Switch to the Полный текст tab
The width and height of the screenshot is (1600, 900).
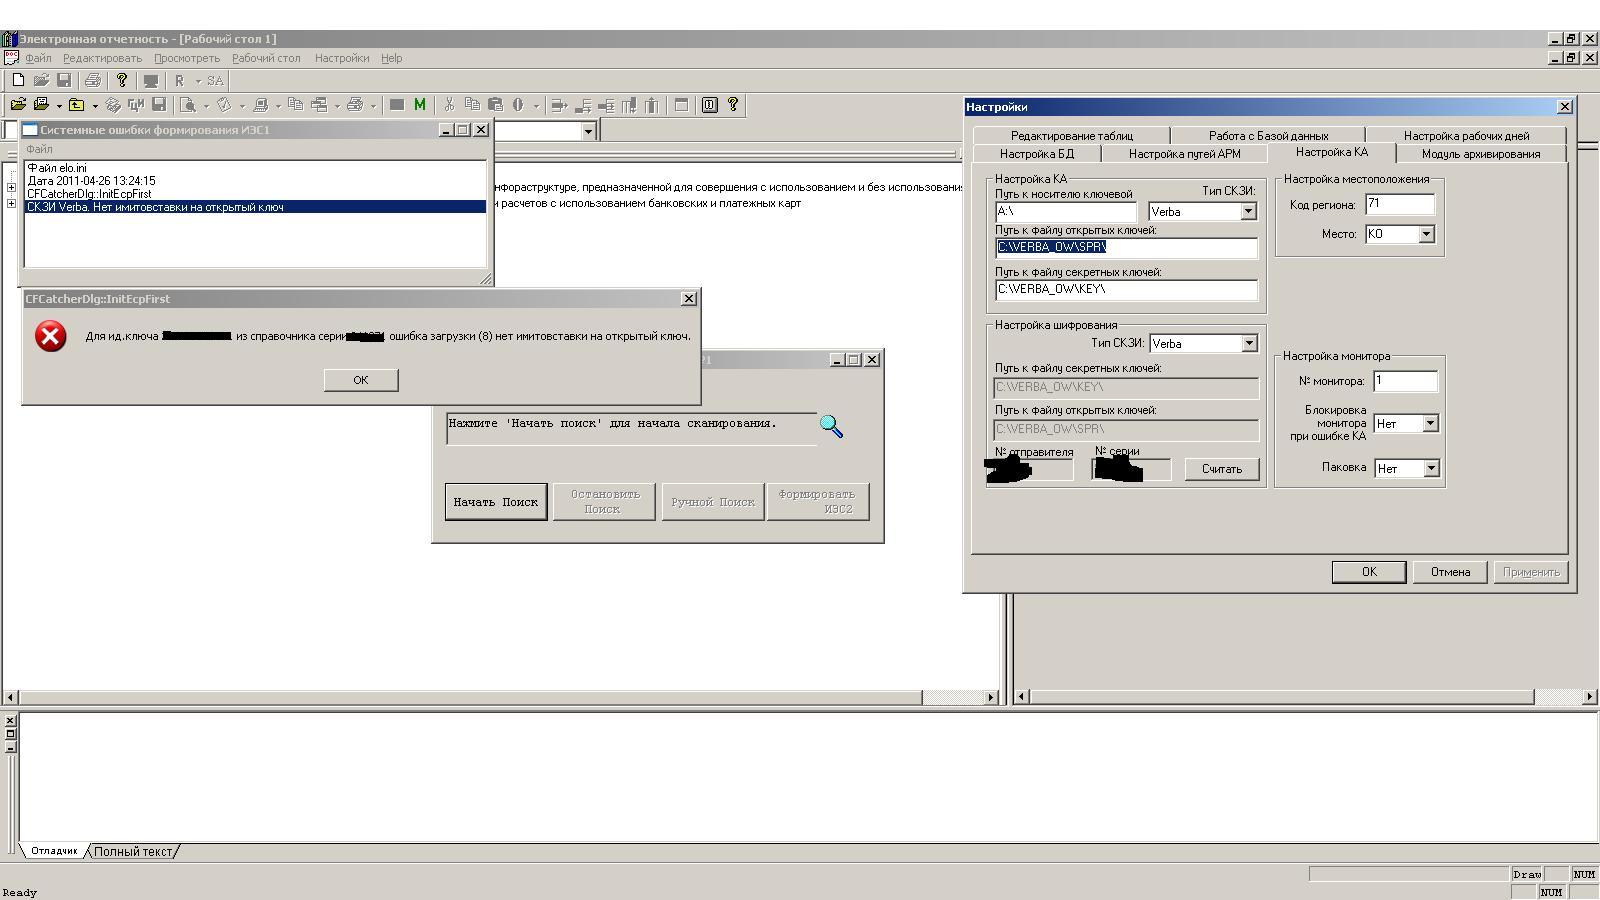[x=133, y=852]
